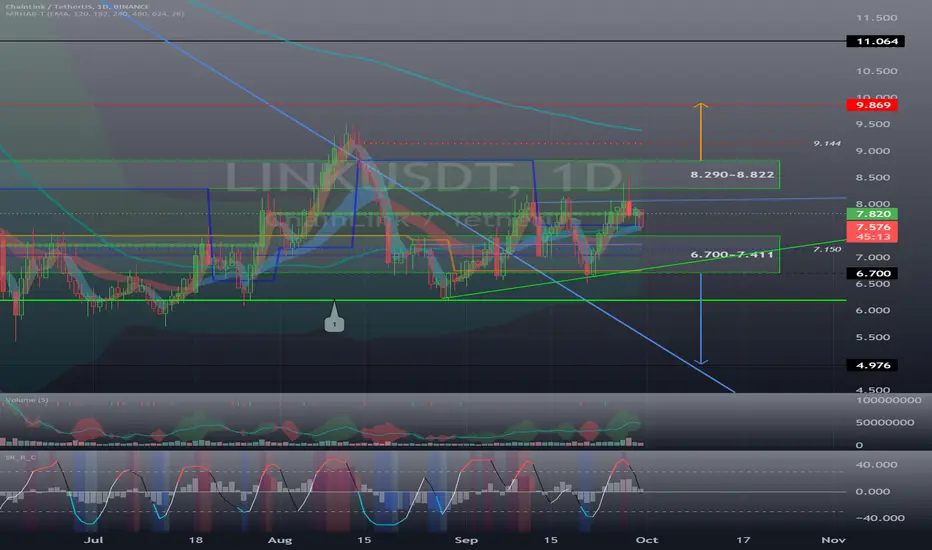Click the 6.500 price axis value

tap(873, 284)
